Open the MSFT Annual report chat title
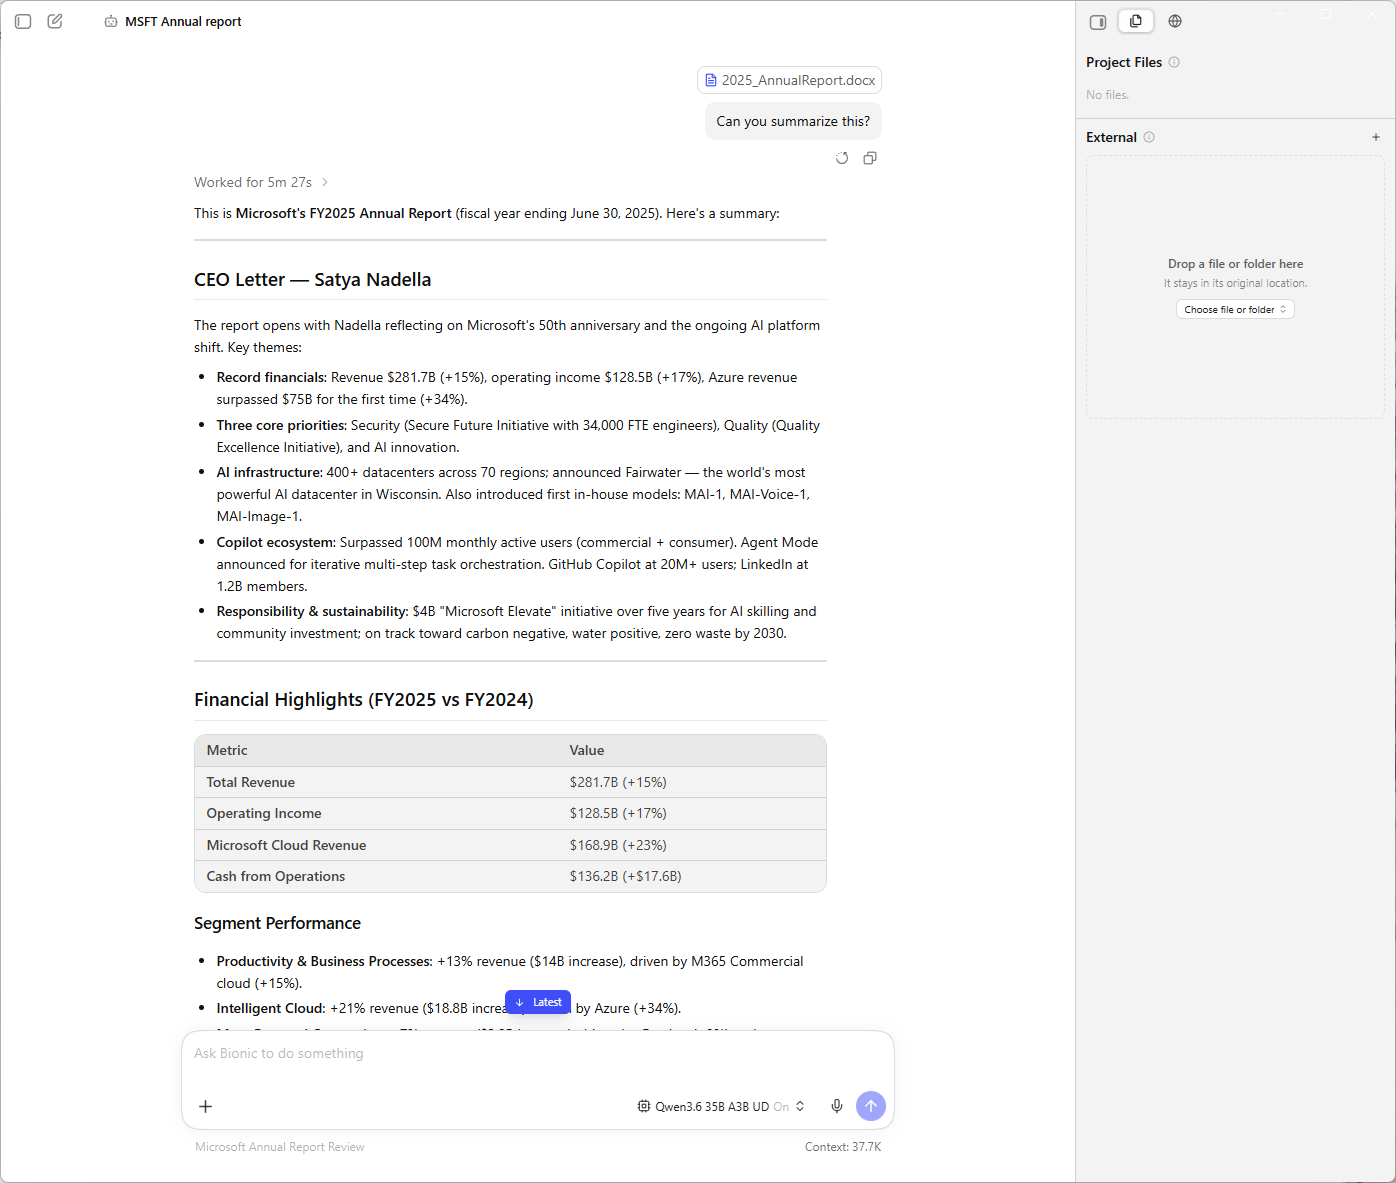1396x1183 pixels. [183, 21]
